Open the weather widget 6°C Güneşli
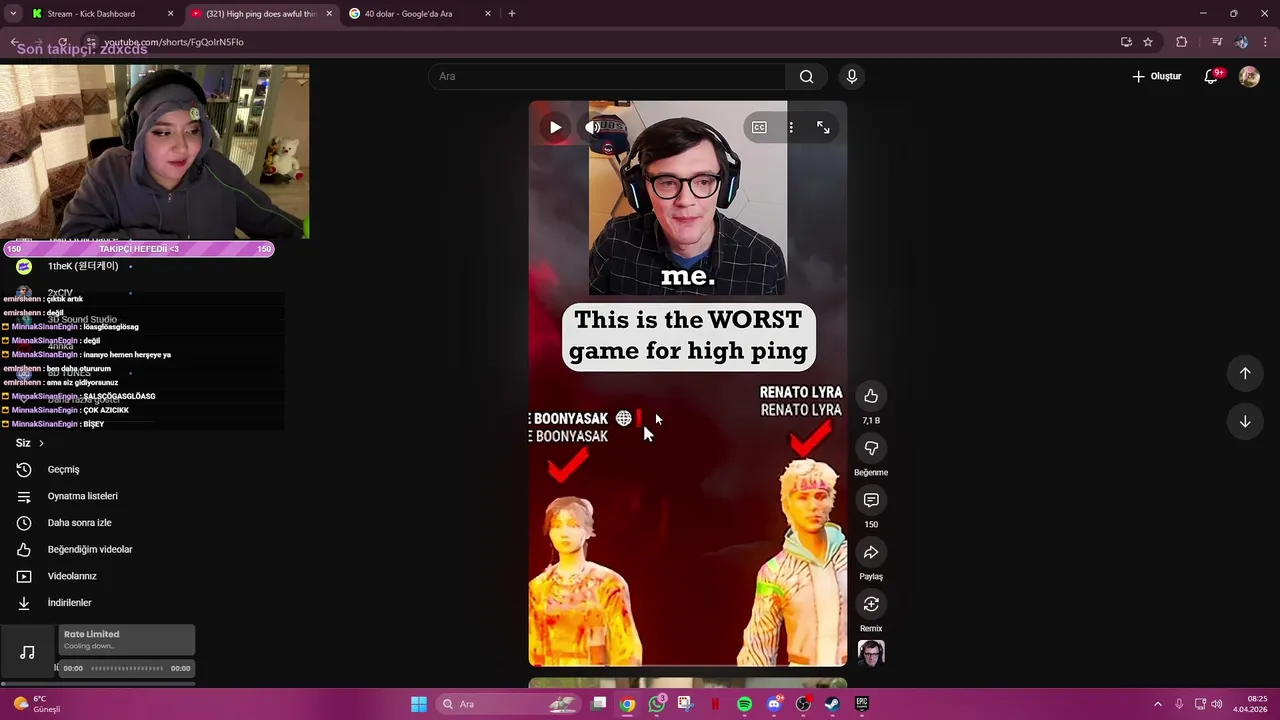1280x720 pixels. [x=38, y=704]
